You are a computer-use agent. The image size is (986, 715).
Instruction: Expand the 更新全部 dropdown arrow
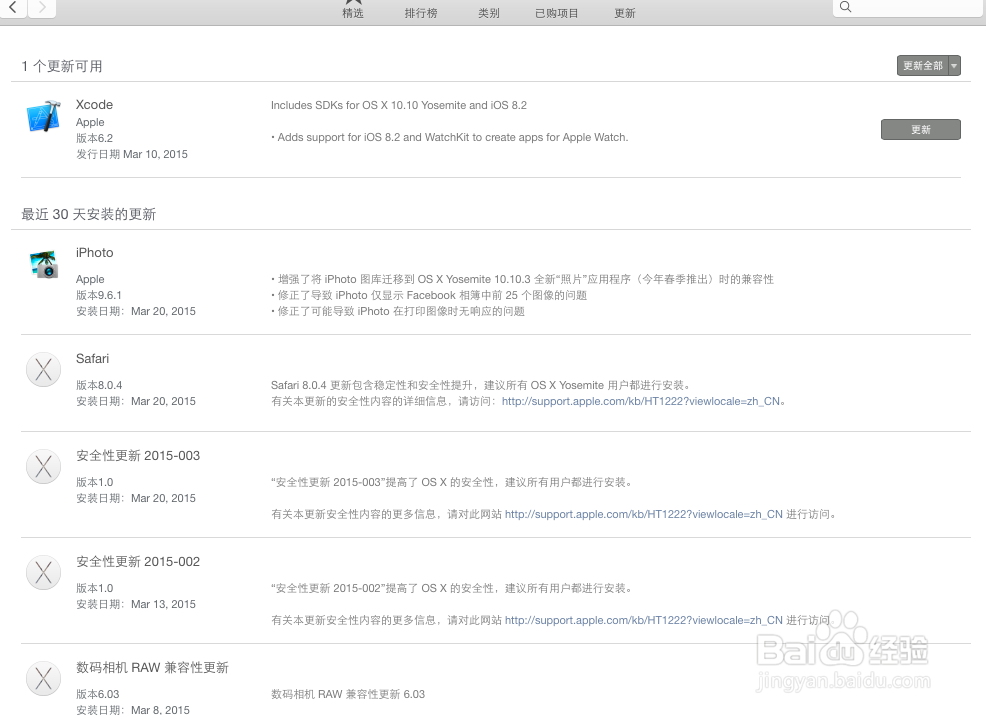point(955,65)
